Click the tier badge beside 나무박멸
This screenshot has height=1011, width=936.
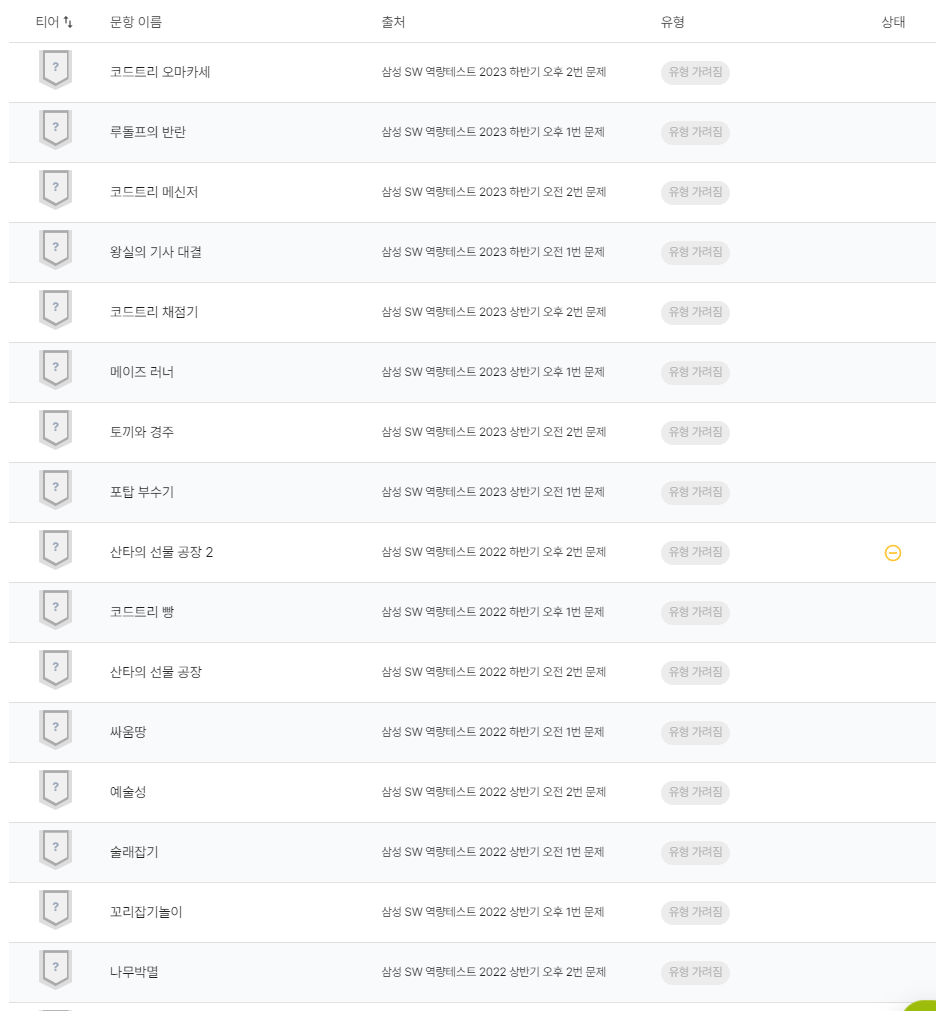click(x=55, y=968)
